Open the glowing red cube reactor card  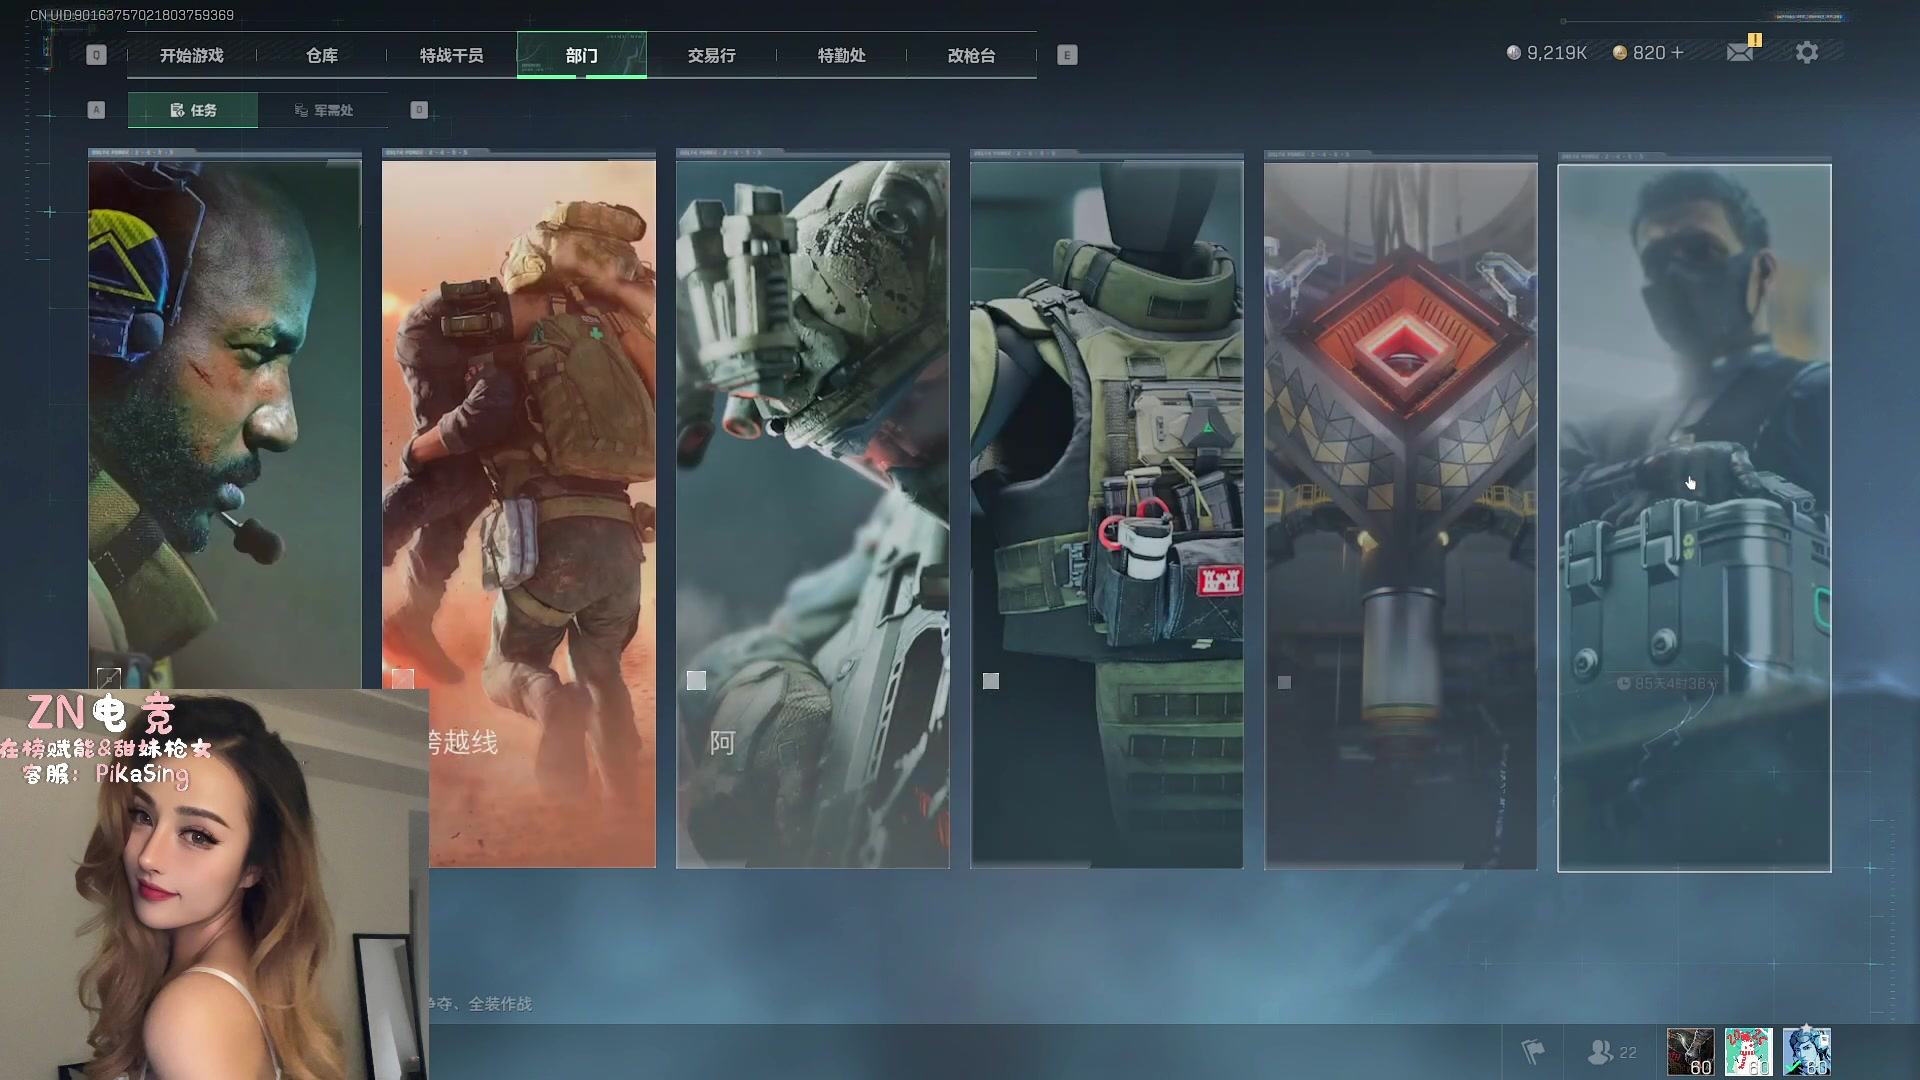(1401, 510)
